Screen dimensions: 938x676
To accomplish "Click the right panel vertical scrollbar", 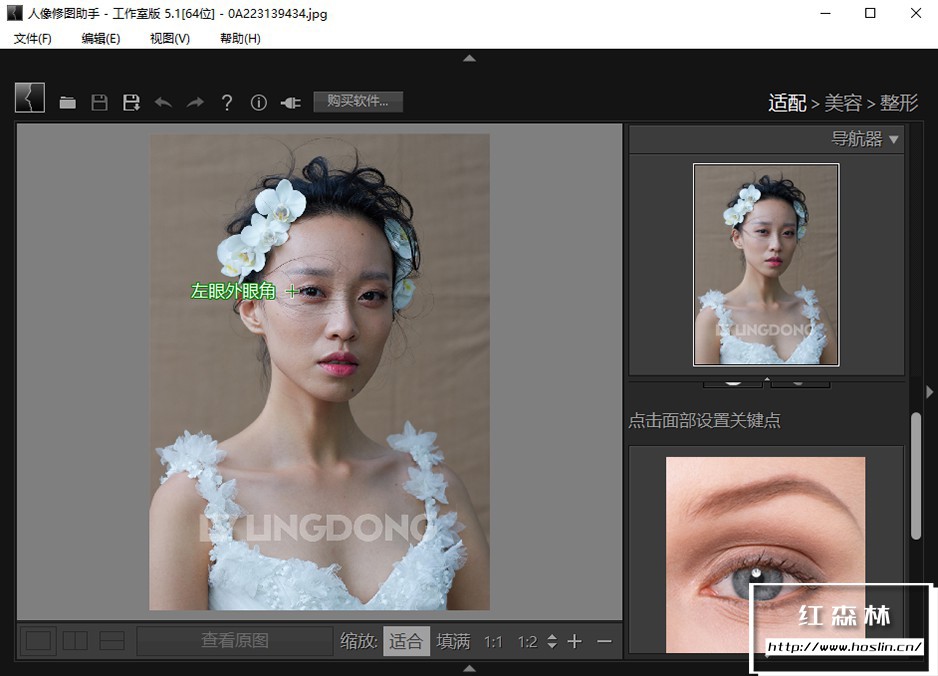I will 916,475.
